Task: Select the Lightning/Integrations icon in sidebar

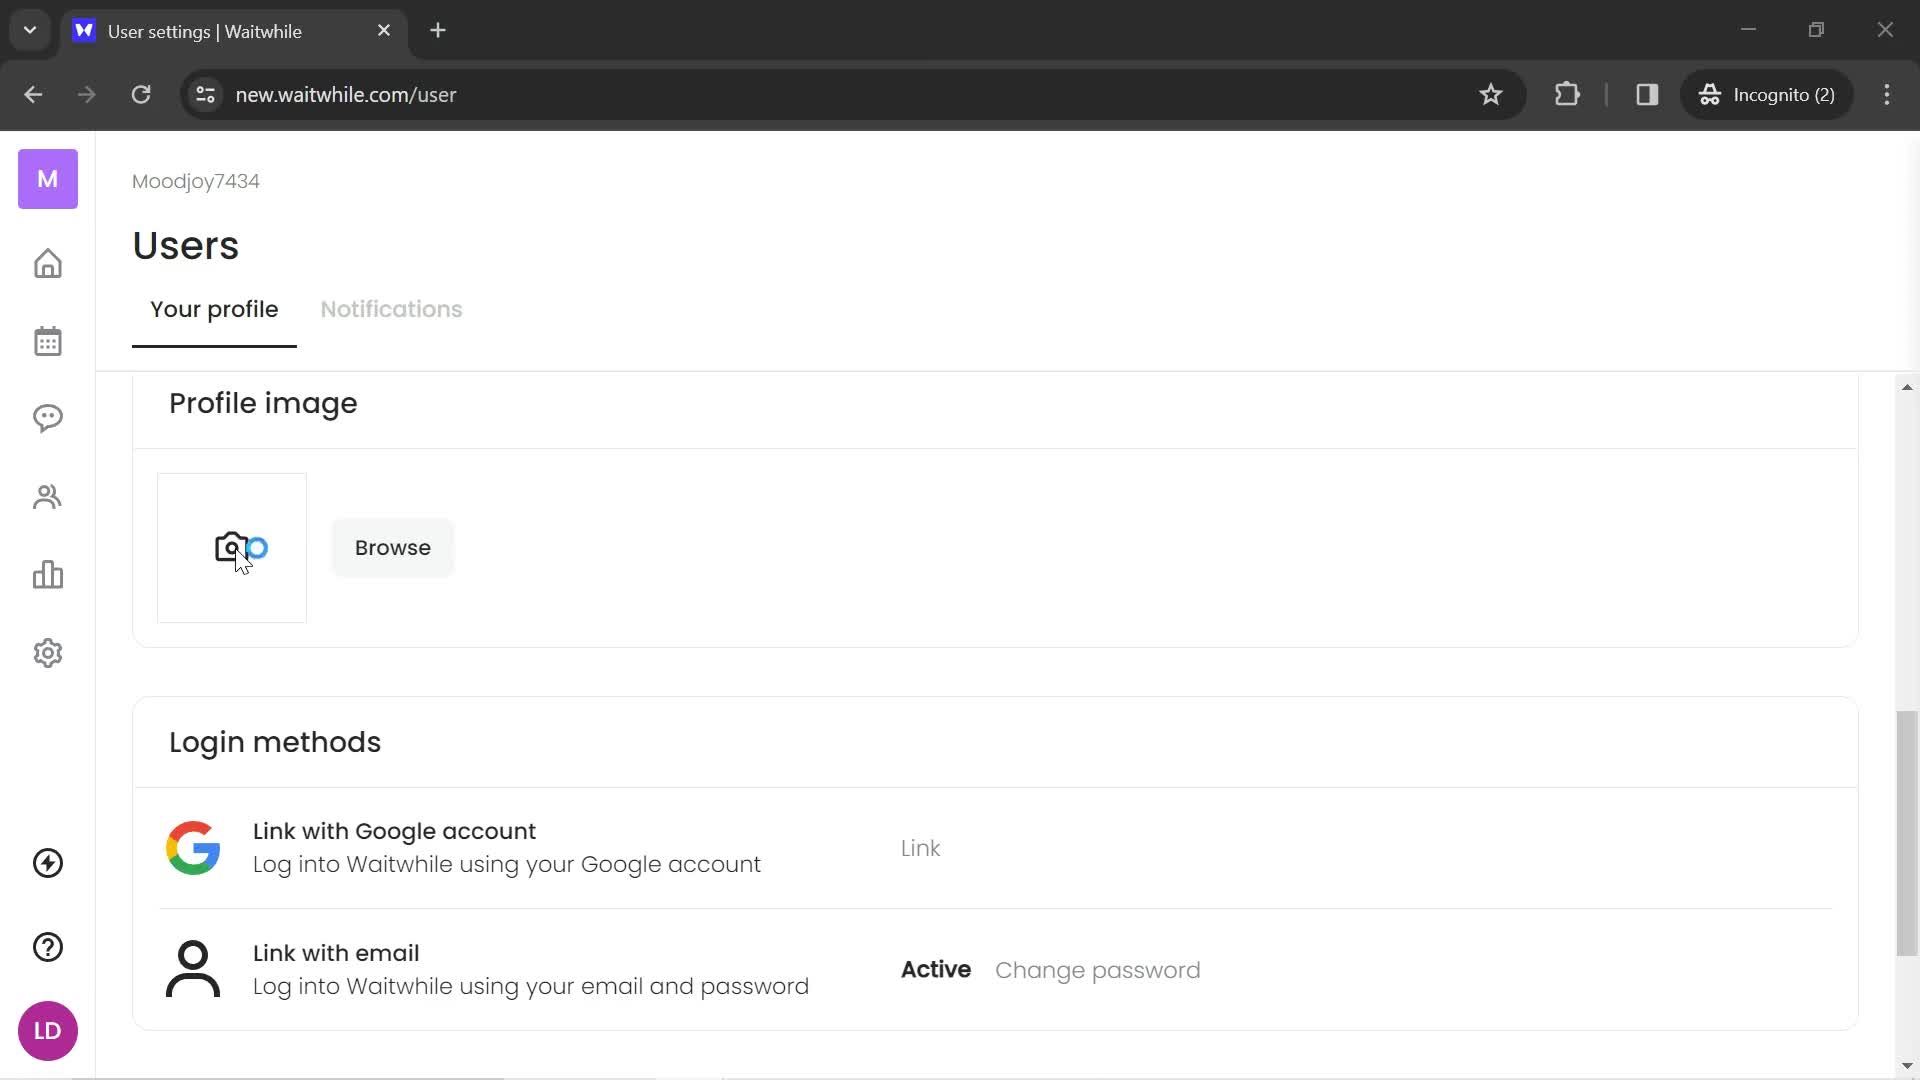Action: coord(47,862)
